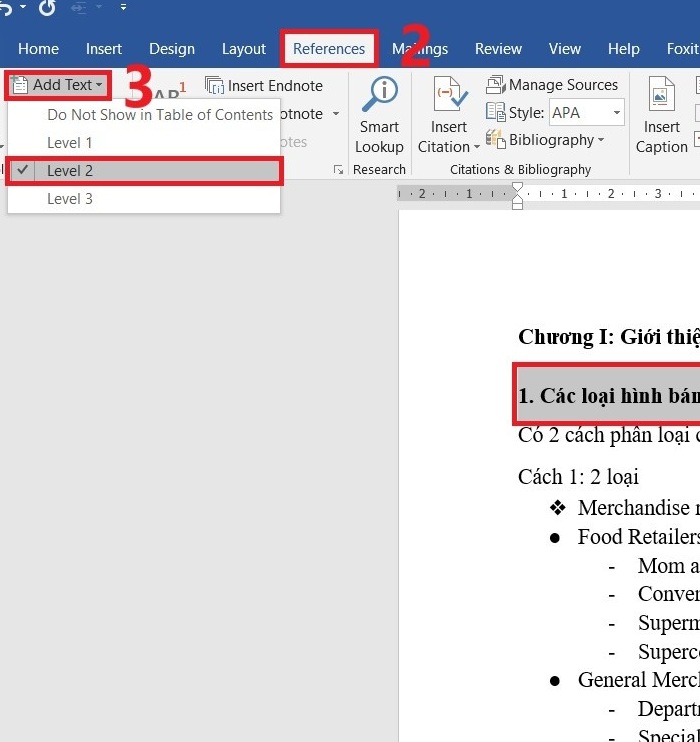
Task: Switch to the Insert tab
Action: [x=104, y=49]
